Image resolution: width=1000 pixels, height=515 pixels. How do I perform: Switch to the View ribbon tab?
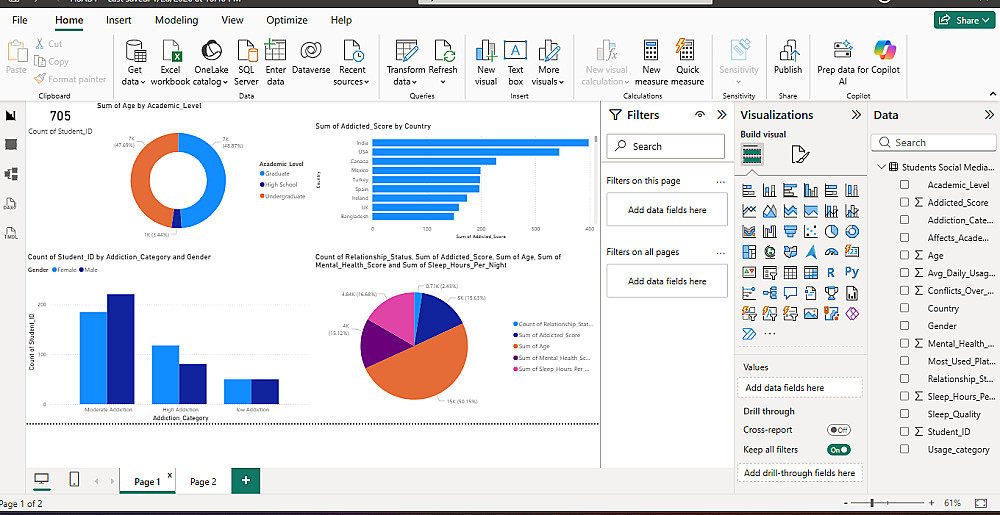(x=232, y=20)
